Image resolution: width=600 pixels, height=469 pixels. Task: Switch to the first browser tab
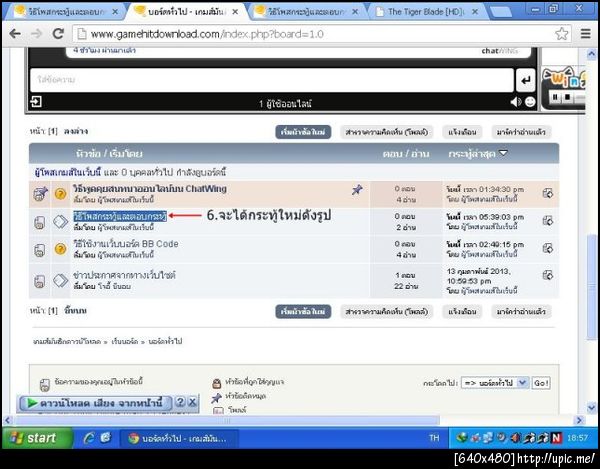(x=65, y=12)
